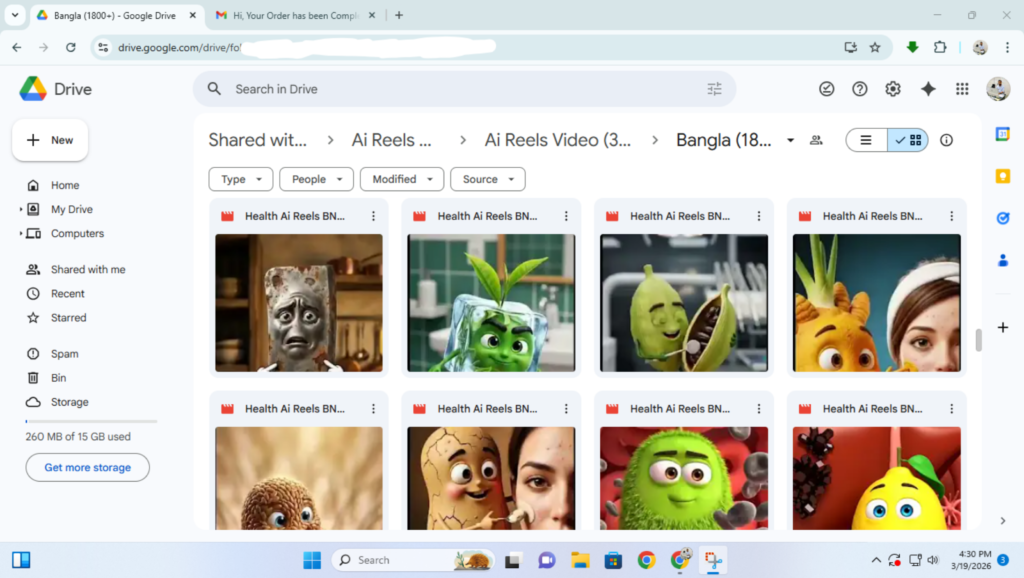The width and height of the screenshot is (1024, 578).
Task: Open the Help question mark icon
Action: coord(860,89)
